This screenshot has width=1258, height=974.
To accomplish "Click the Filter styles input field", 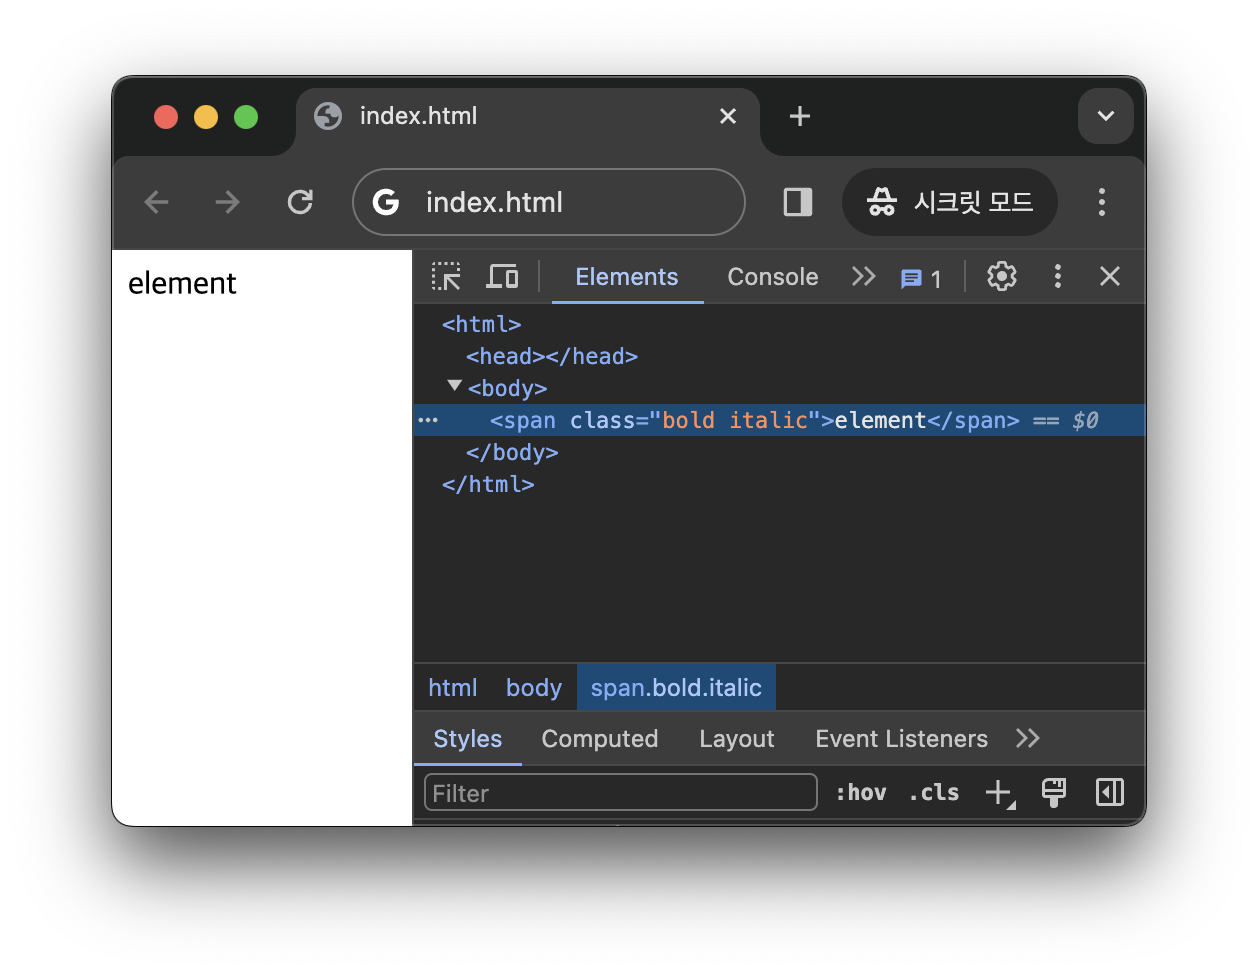I will 621,793.
